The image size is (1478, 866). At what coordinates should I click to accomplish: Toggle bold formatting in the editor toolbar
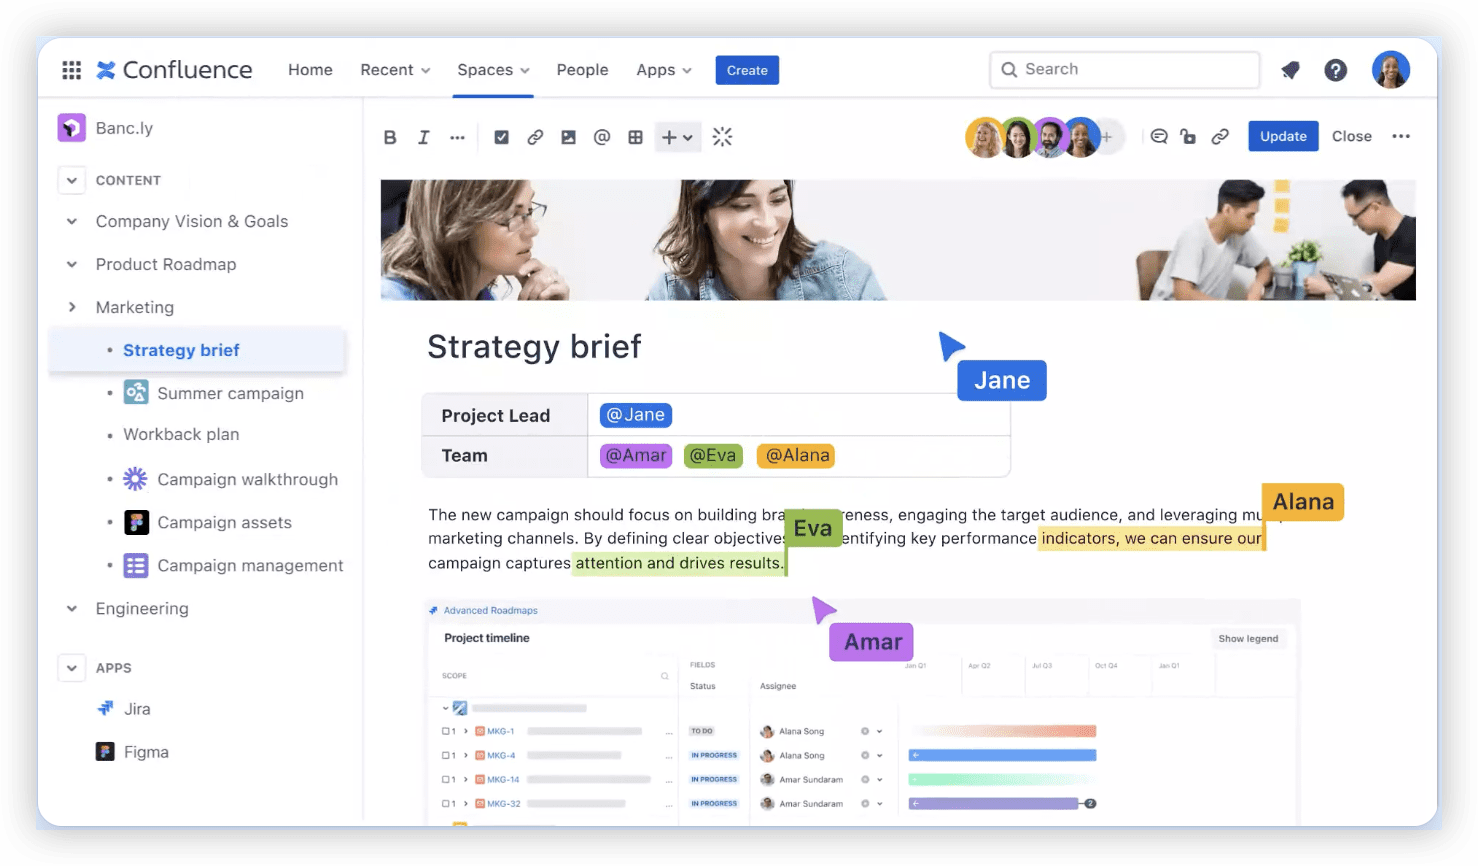[x=390, y=137]
